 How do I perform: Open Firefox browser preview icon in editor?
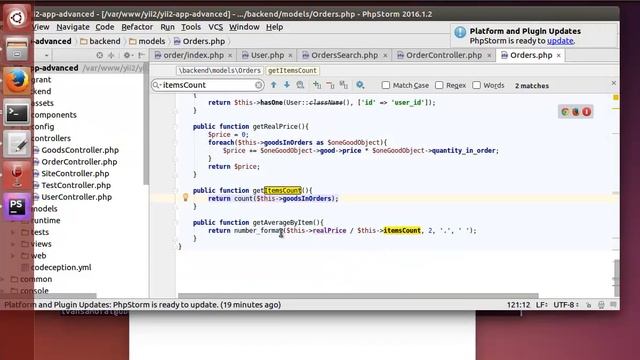576,112
